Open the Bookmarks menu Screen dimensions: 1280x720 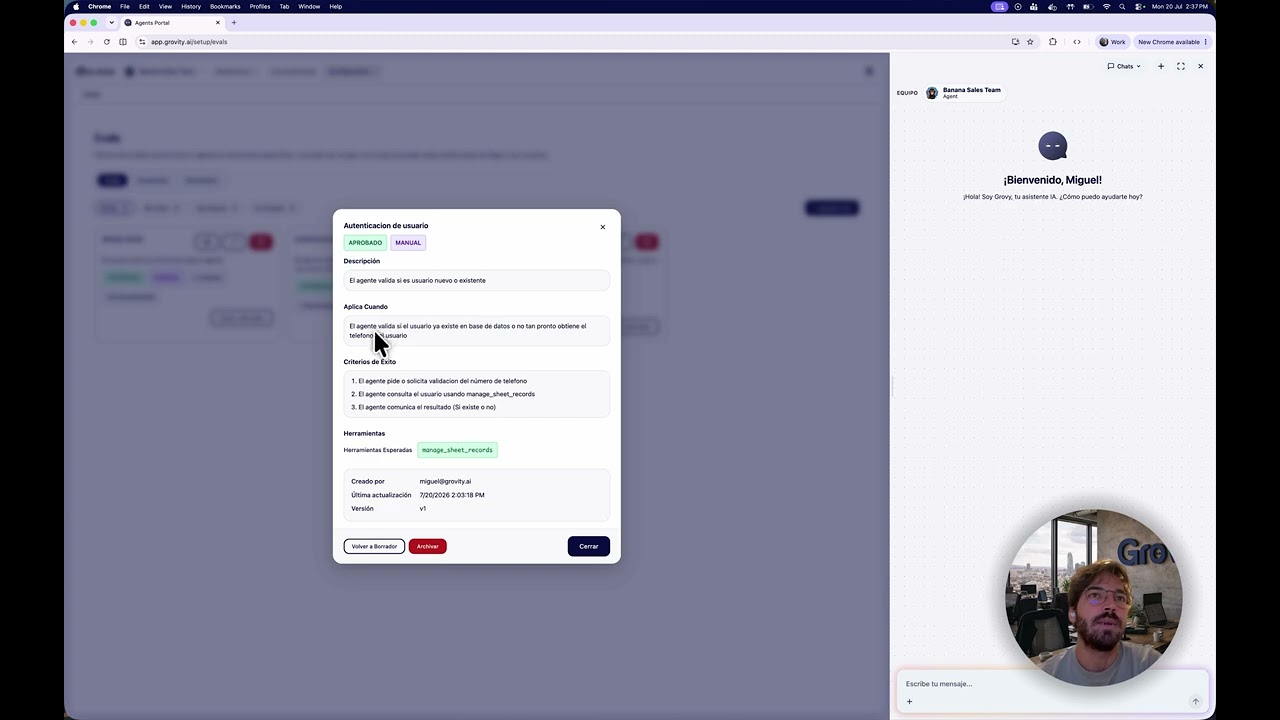[225, 6]
